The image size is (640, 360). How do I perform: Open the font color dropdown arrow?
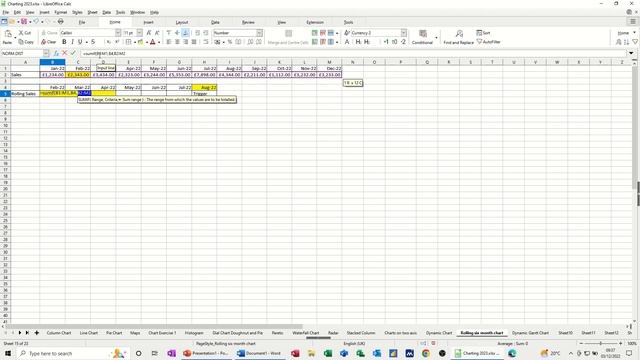pyautogui.click(x=158, y=42)
